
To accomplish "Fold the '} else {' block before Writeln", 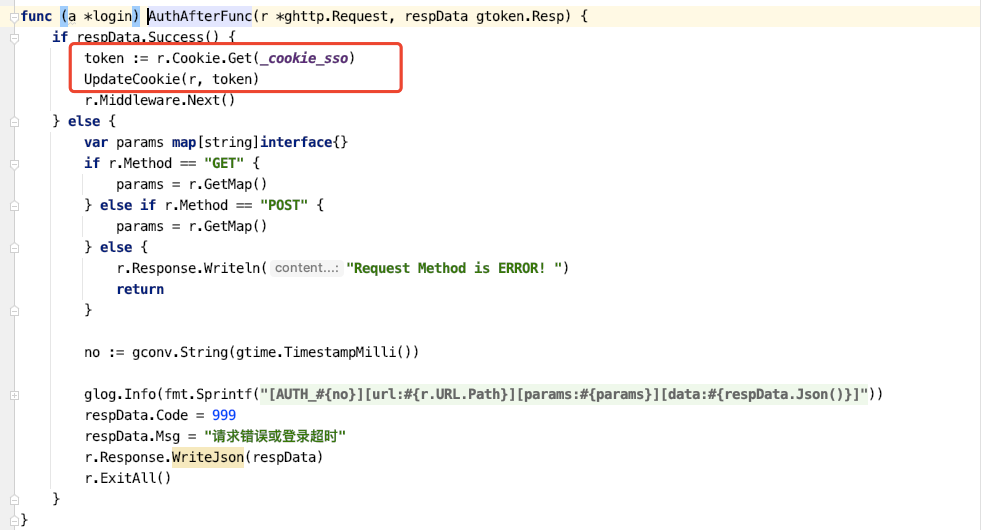I will coord(14,248).
